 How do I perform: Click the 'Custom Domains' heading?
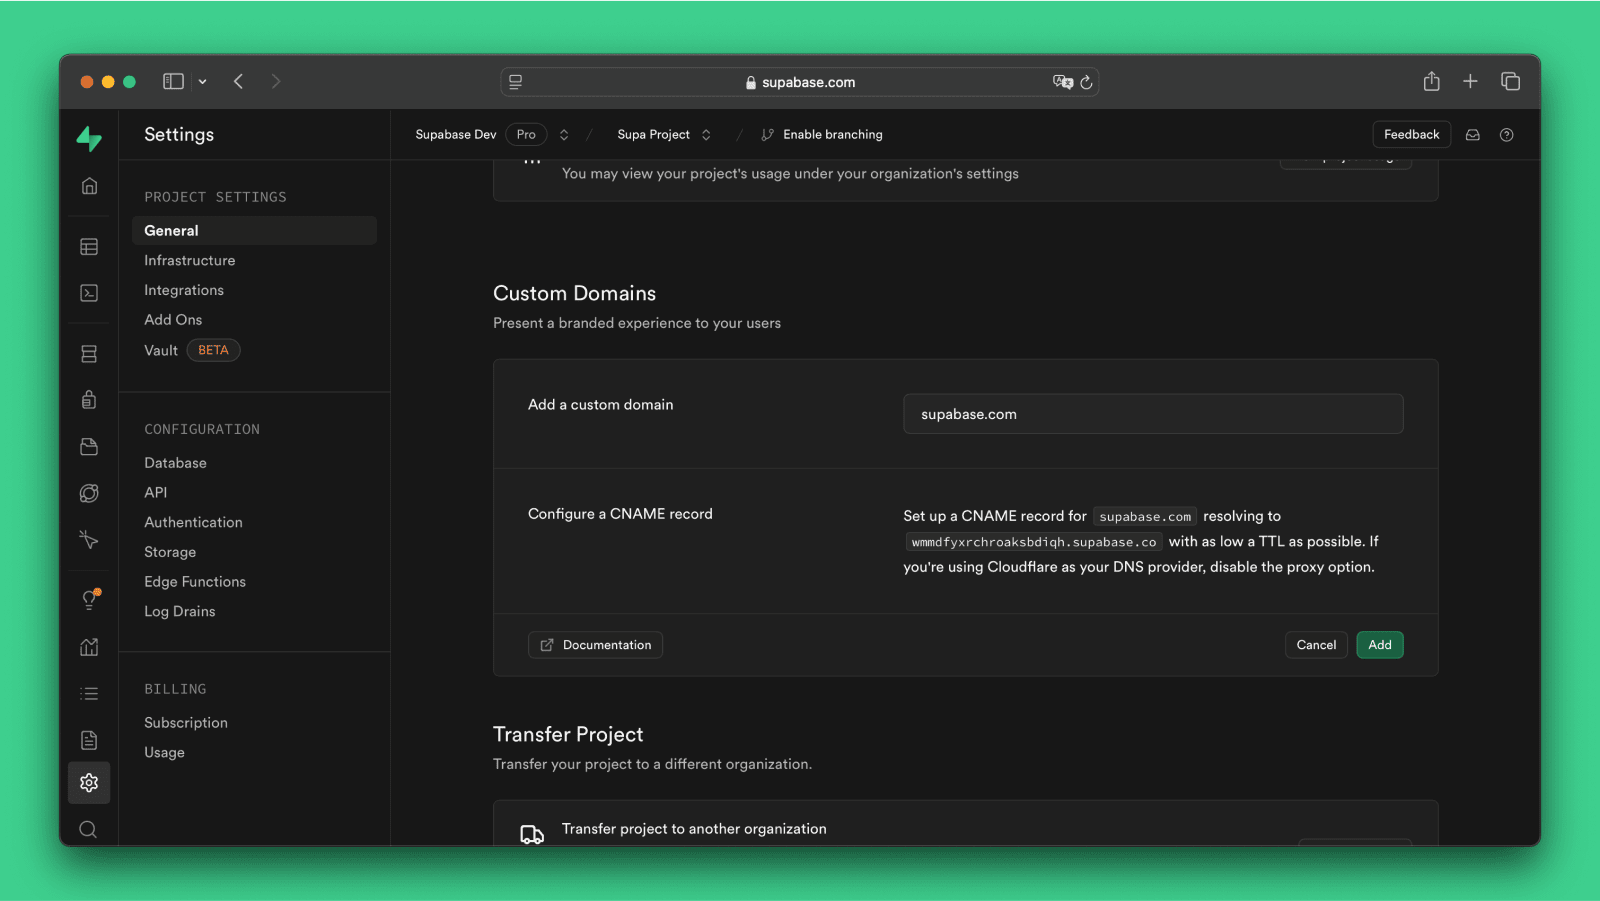pyautogui.click(x=575, y=293)
